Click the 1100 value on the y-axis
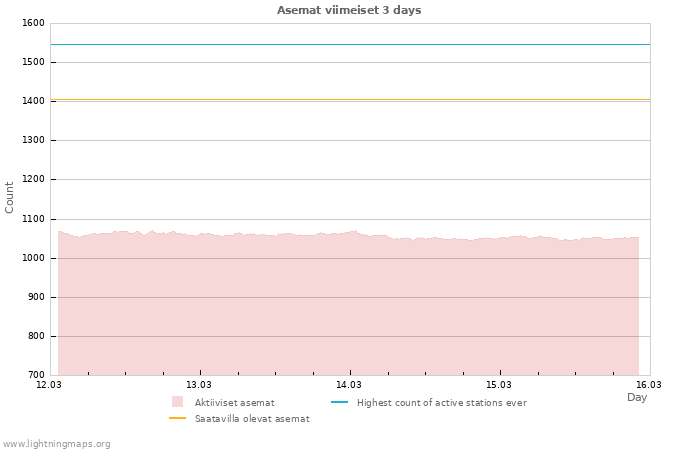The image size is (700, 450). pos(33,219)
